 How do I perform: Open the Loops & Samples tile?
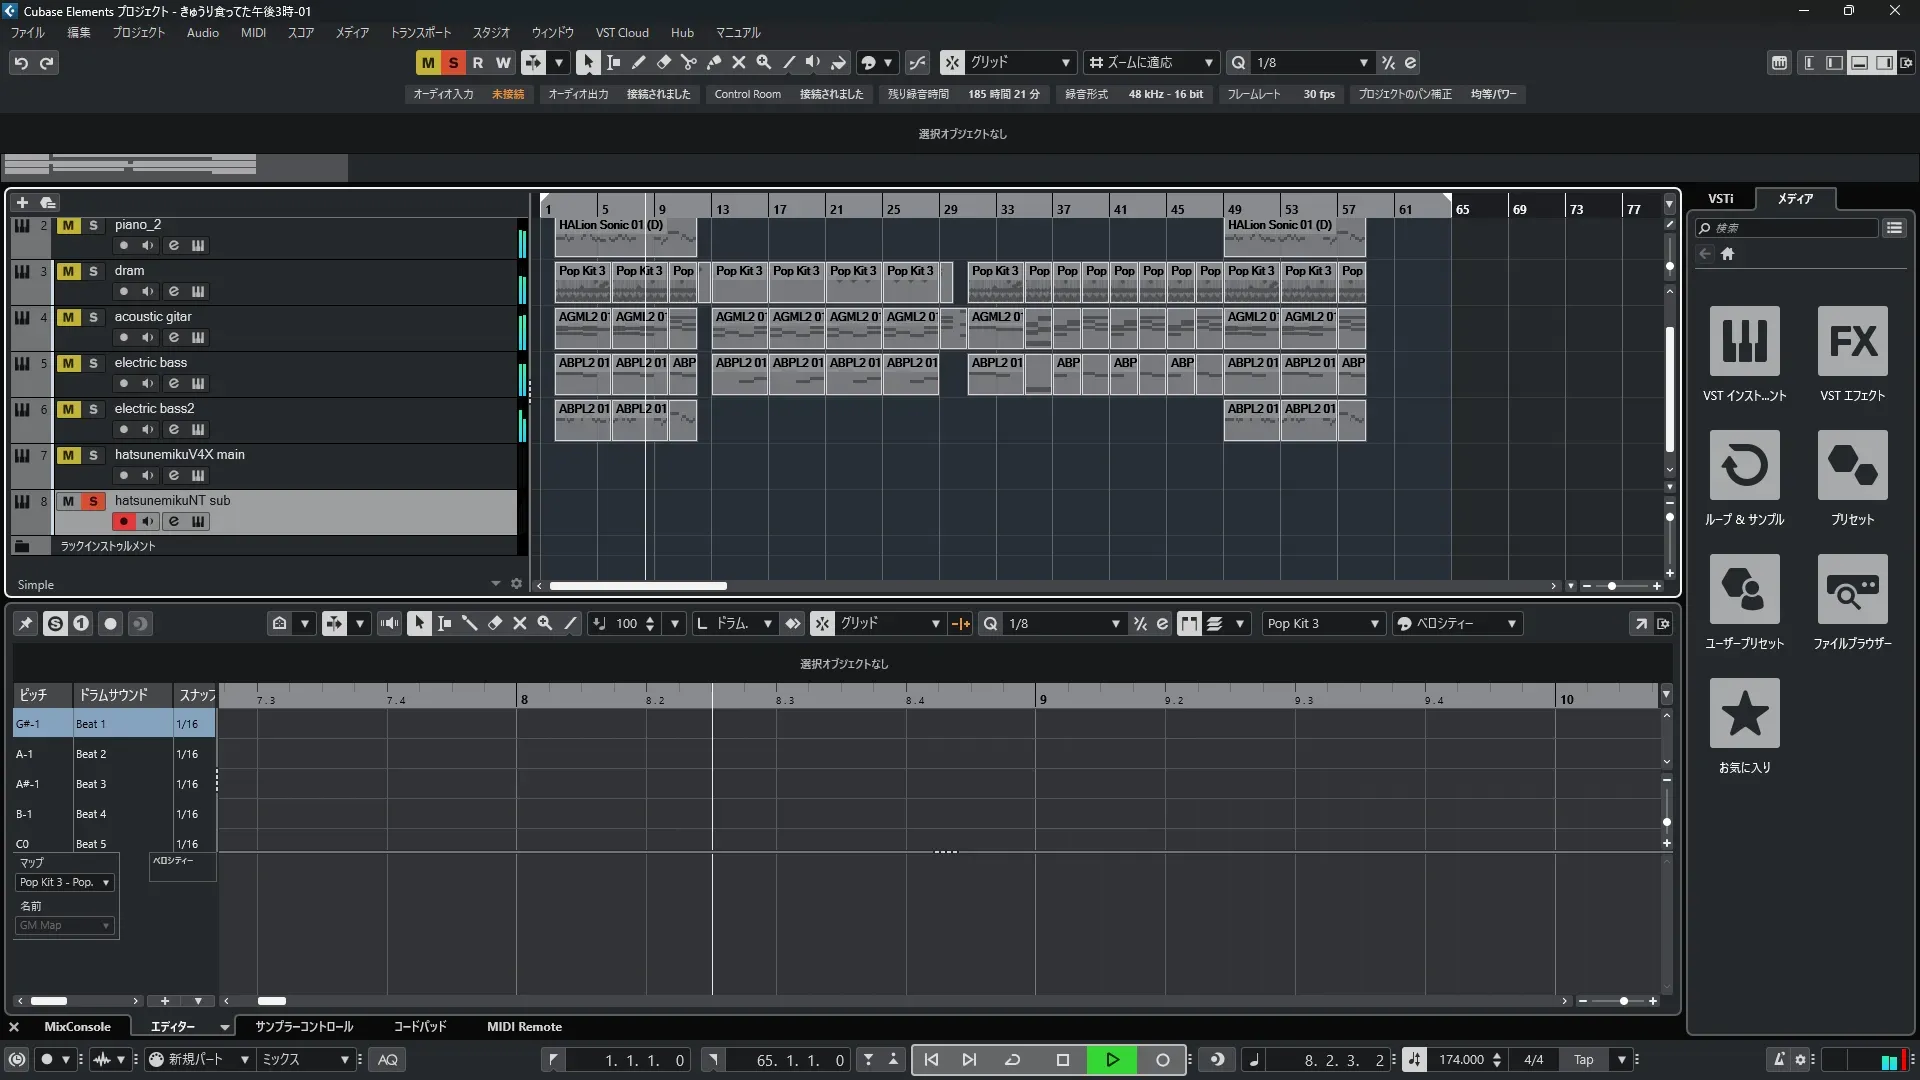click(x=1744, y=465)
